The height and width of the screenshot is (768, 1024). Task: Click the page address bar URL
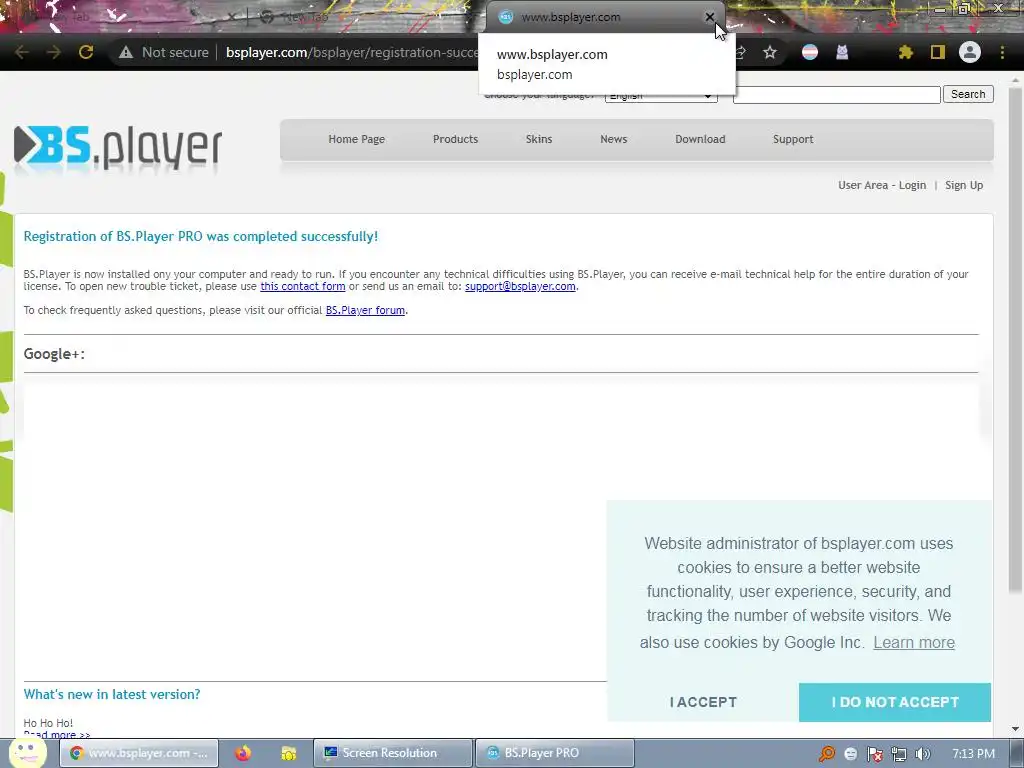tap(351, 52)
